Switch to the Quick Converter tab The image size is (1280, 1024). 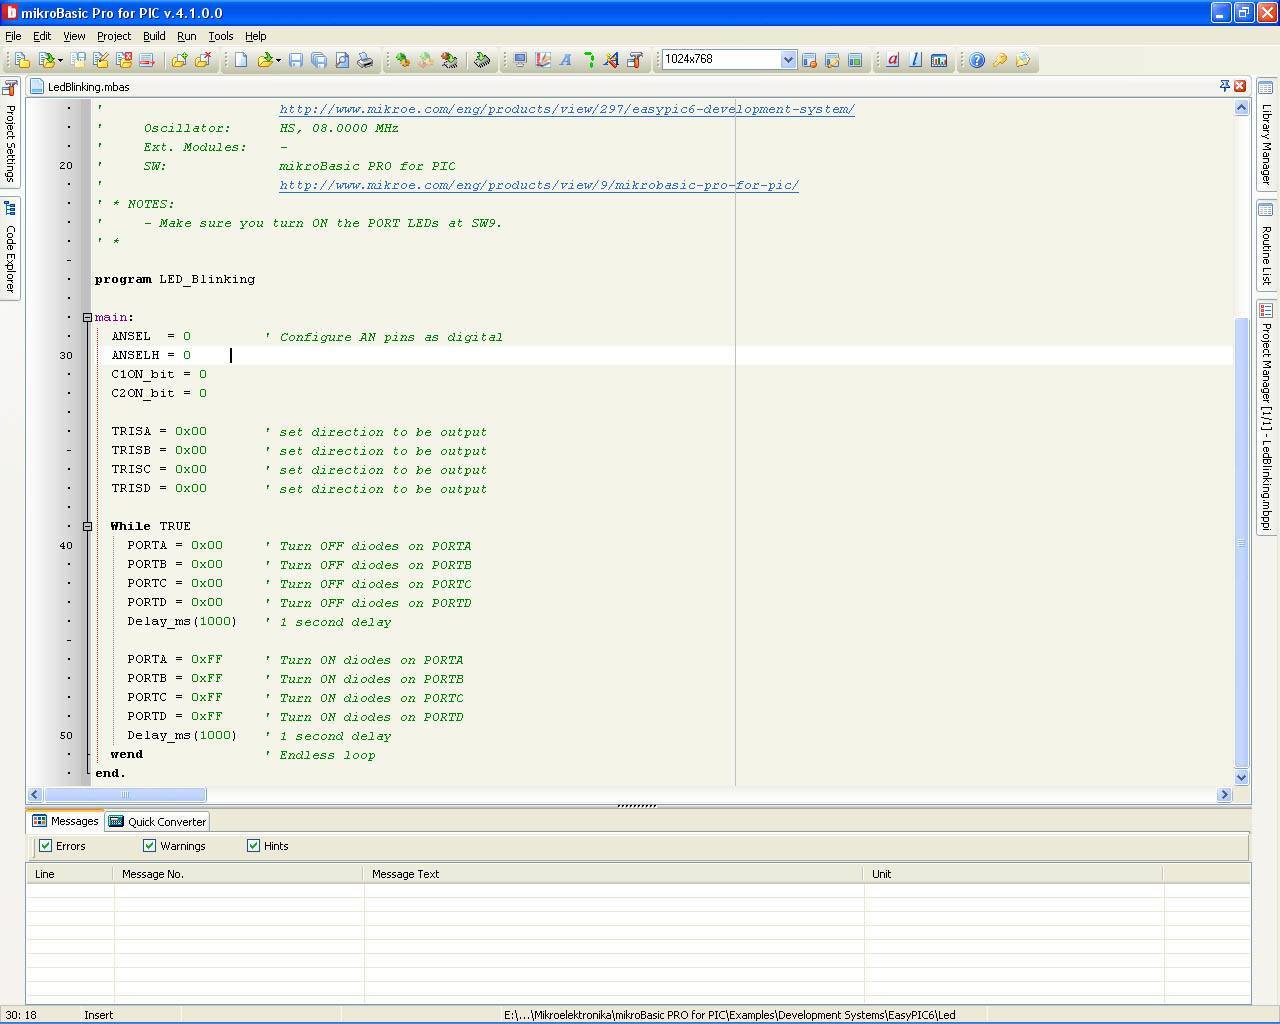(157, 822)
